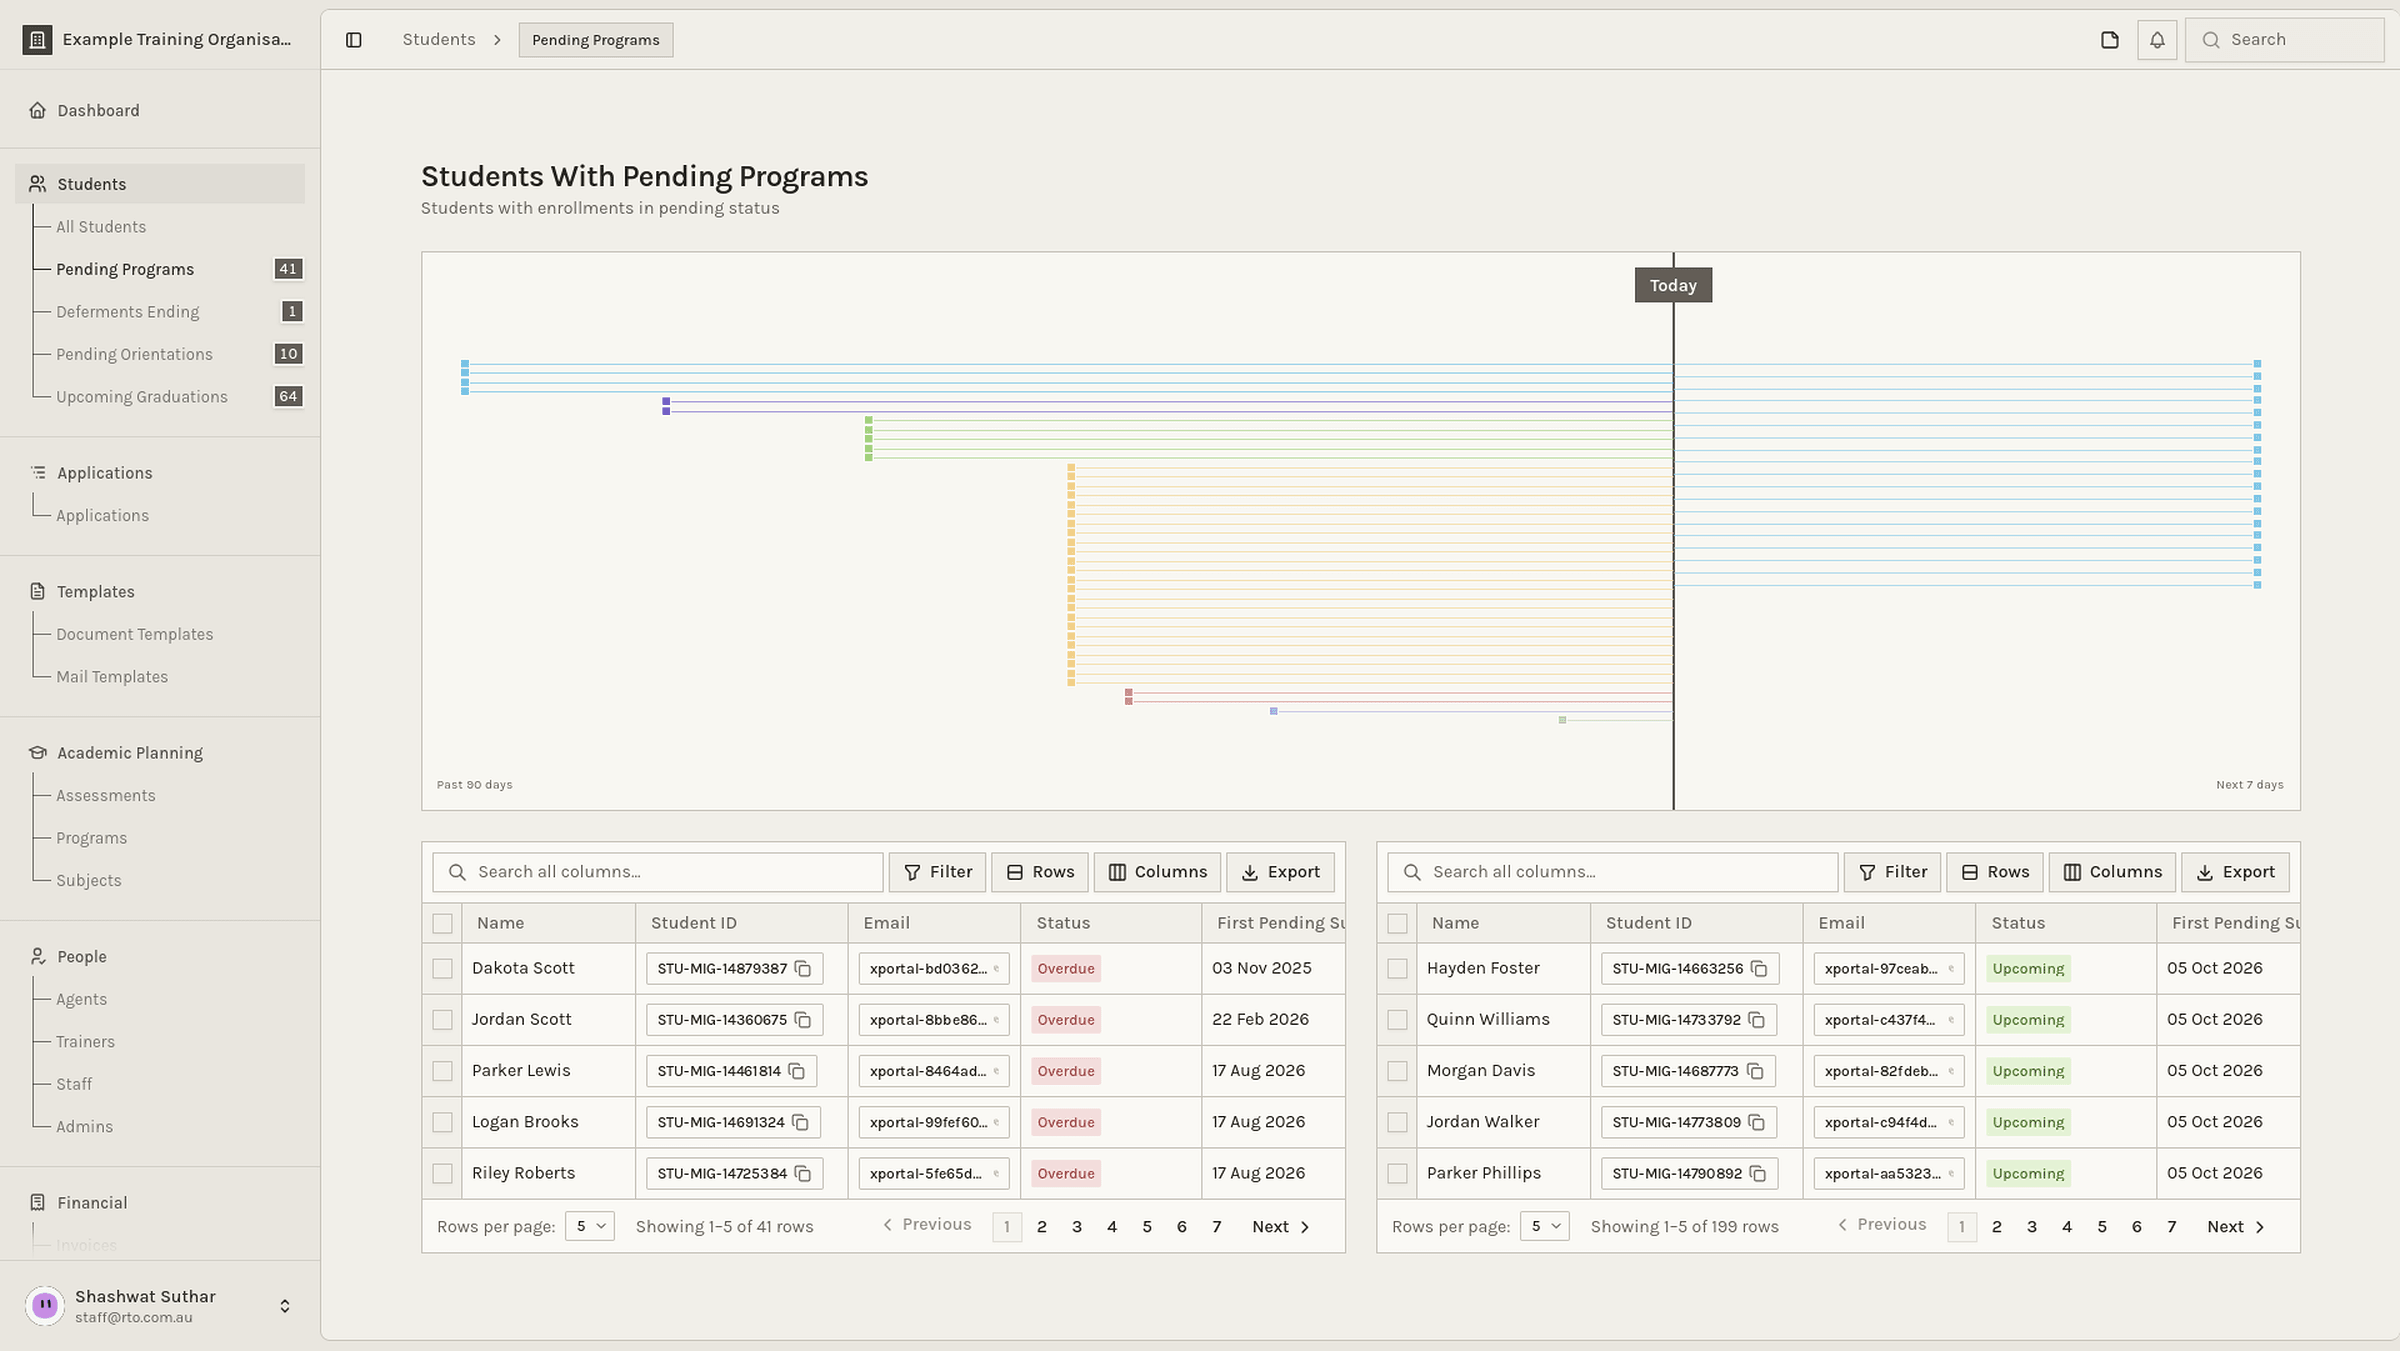Tick the checkbox for Parker Lewis
This screenshot has height=1351, width=2400.
pos(442,1071)
